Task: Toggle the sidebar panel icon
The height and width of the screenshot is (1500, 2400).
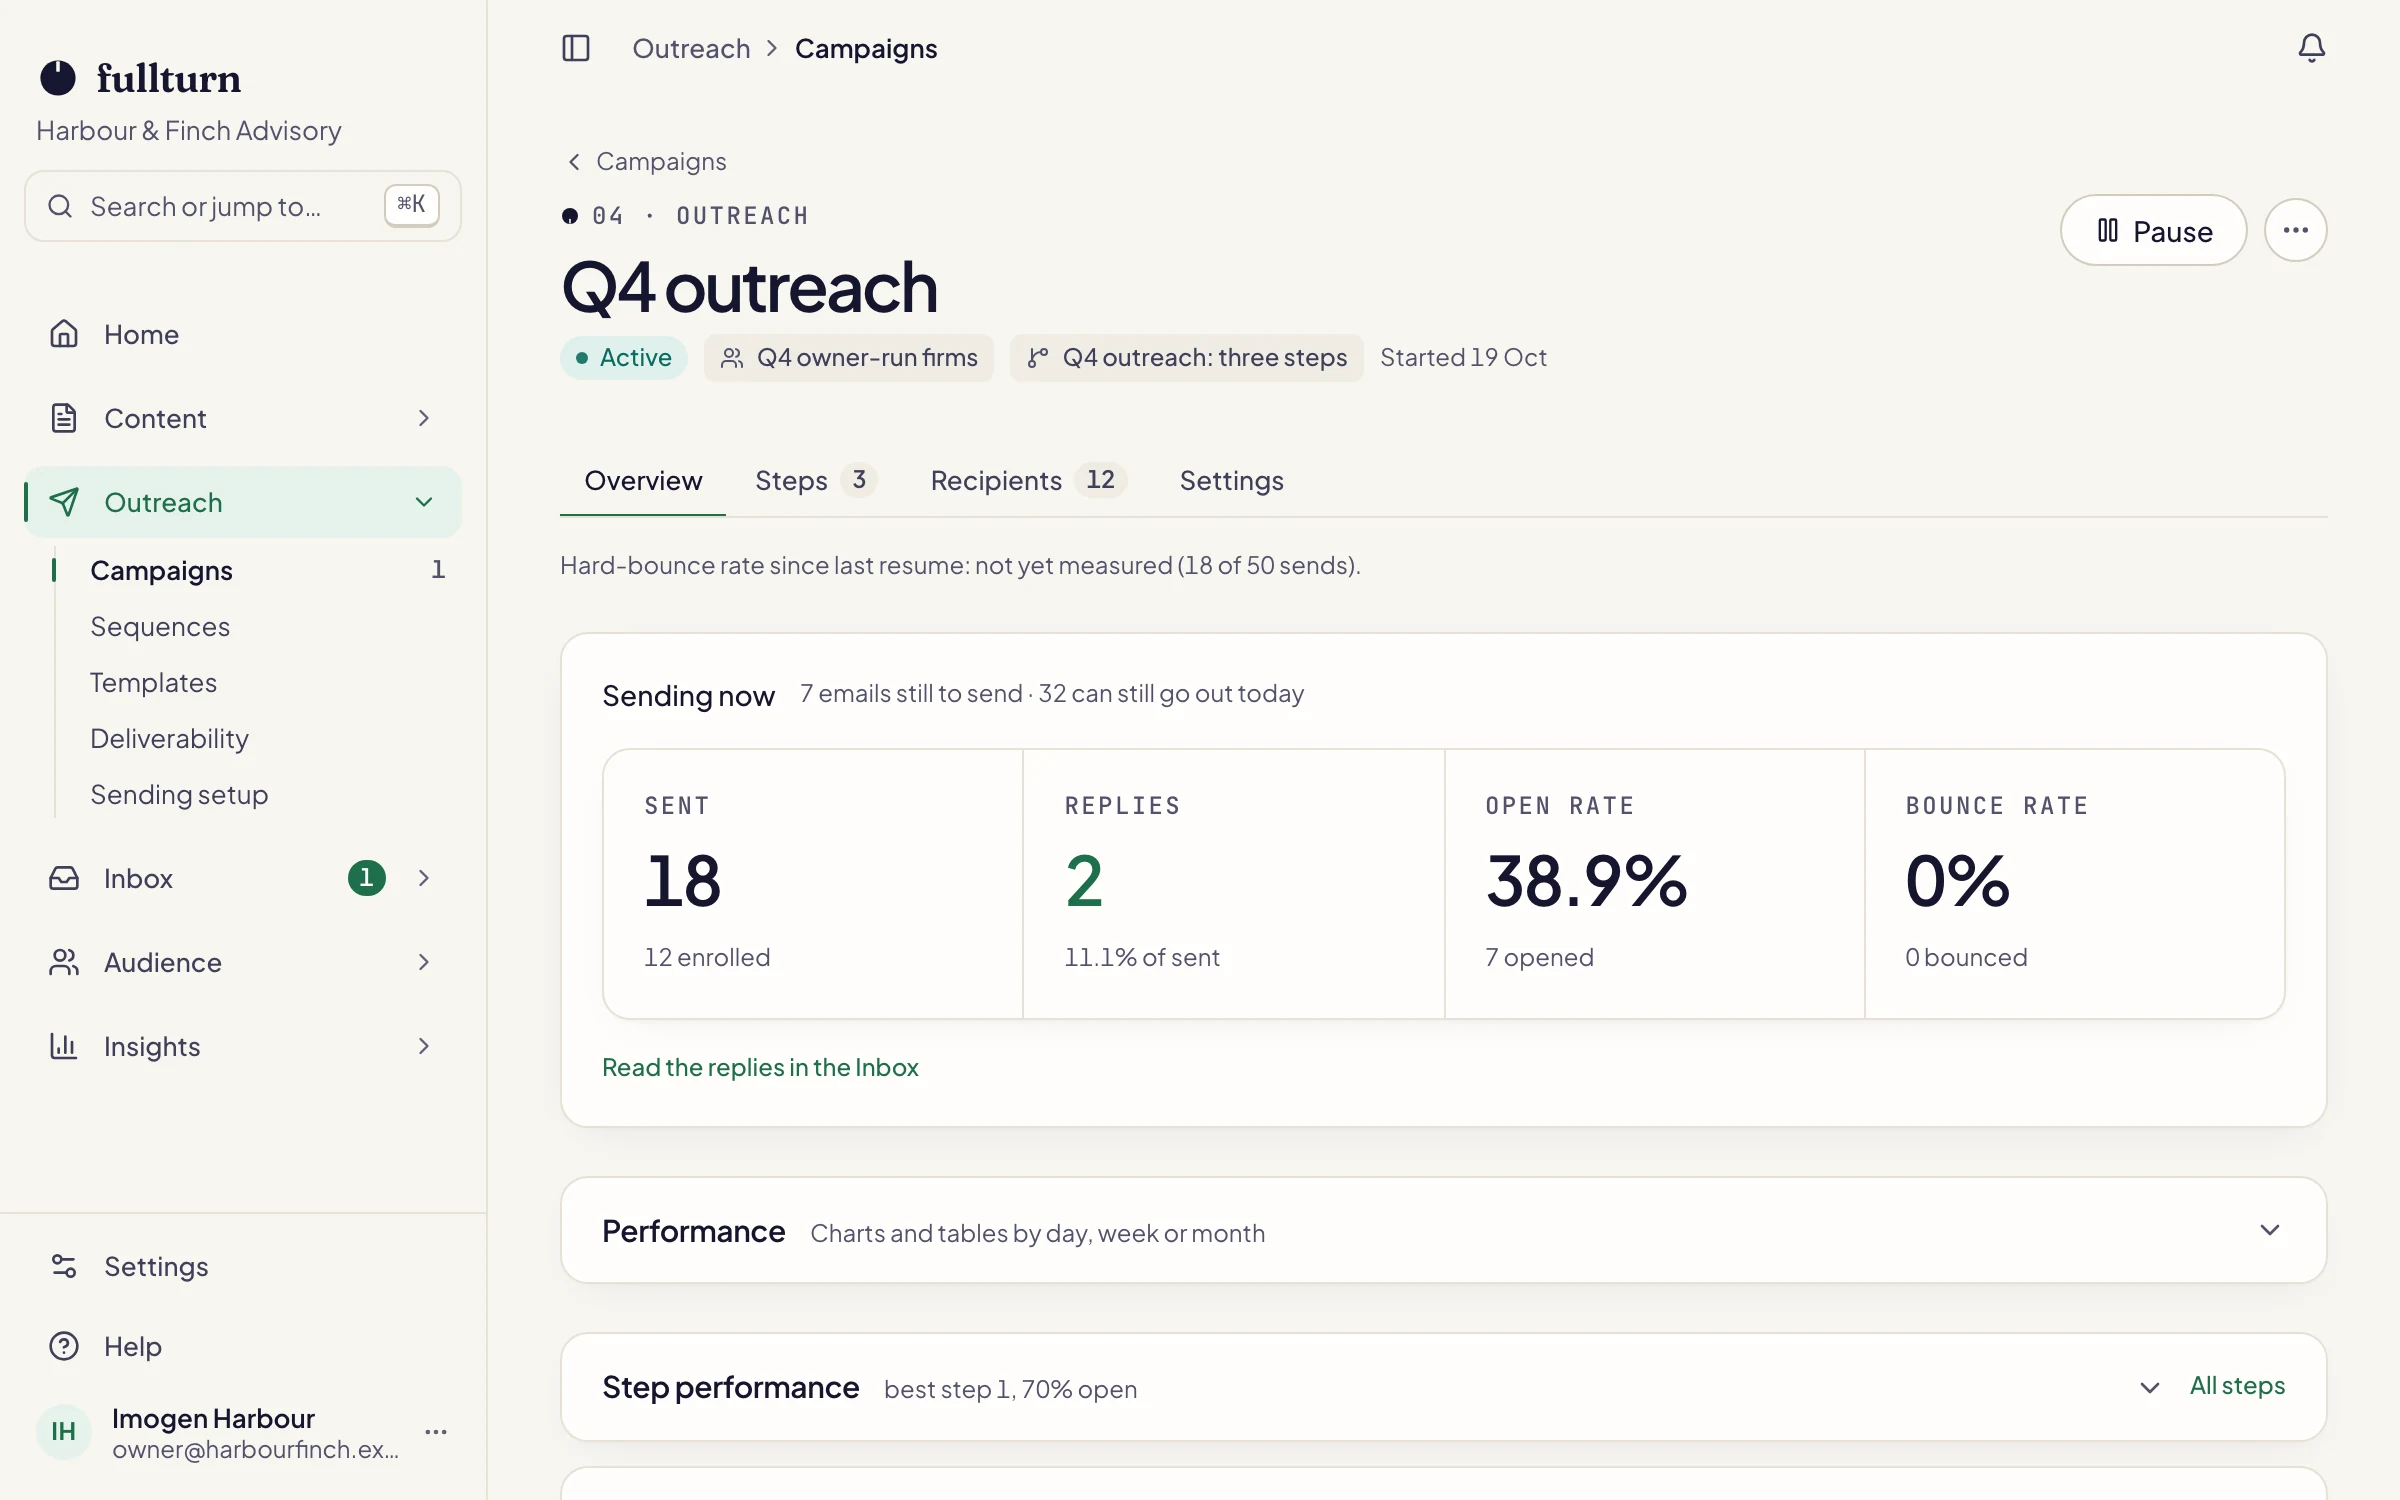Action: [x=576, y=48]
